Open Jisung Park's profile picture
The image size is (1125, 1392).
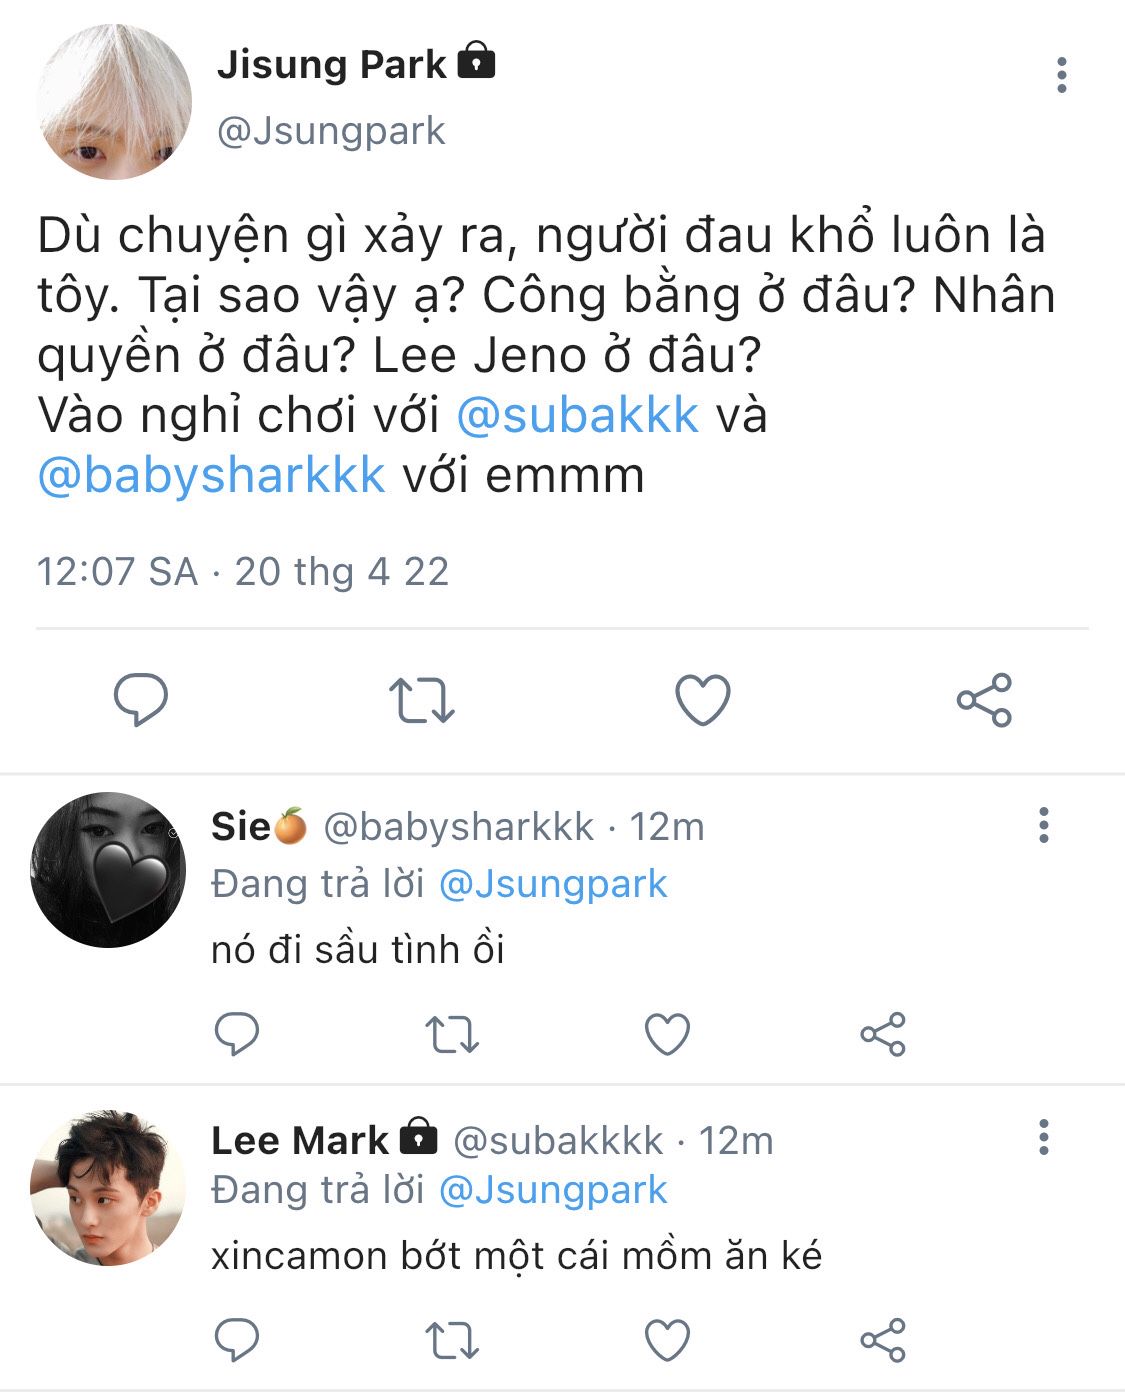point(113,101)
